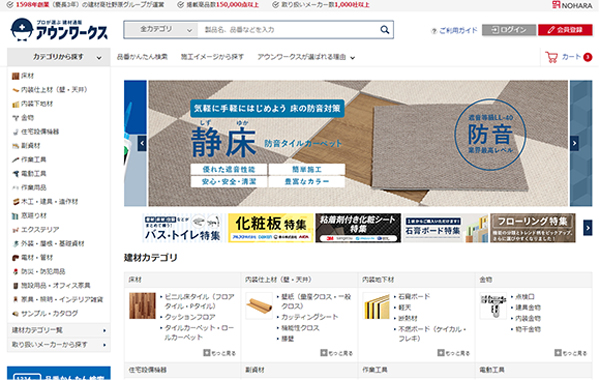Show previous banner slide arrow
This screenshot has width=600, height=380.
(x=142, y=144)
